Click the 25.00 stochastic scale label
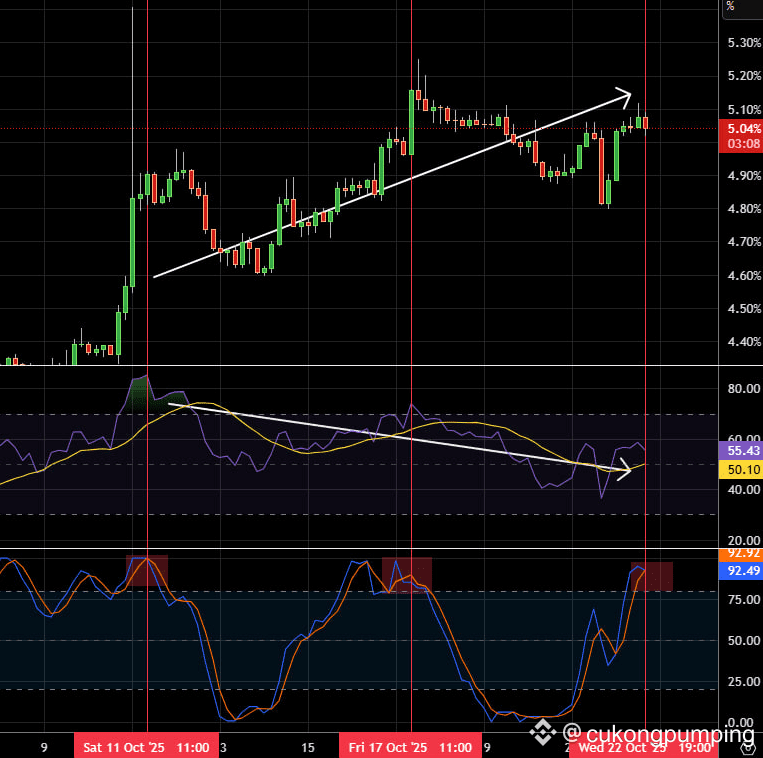 pos(744,682)
